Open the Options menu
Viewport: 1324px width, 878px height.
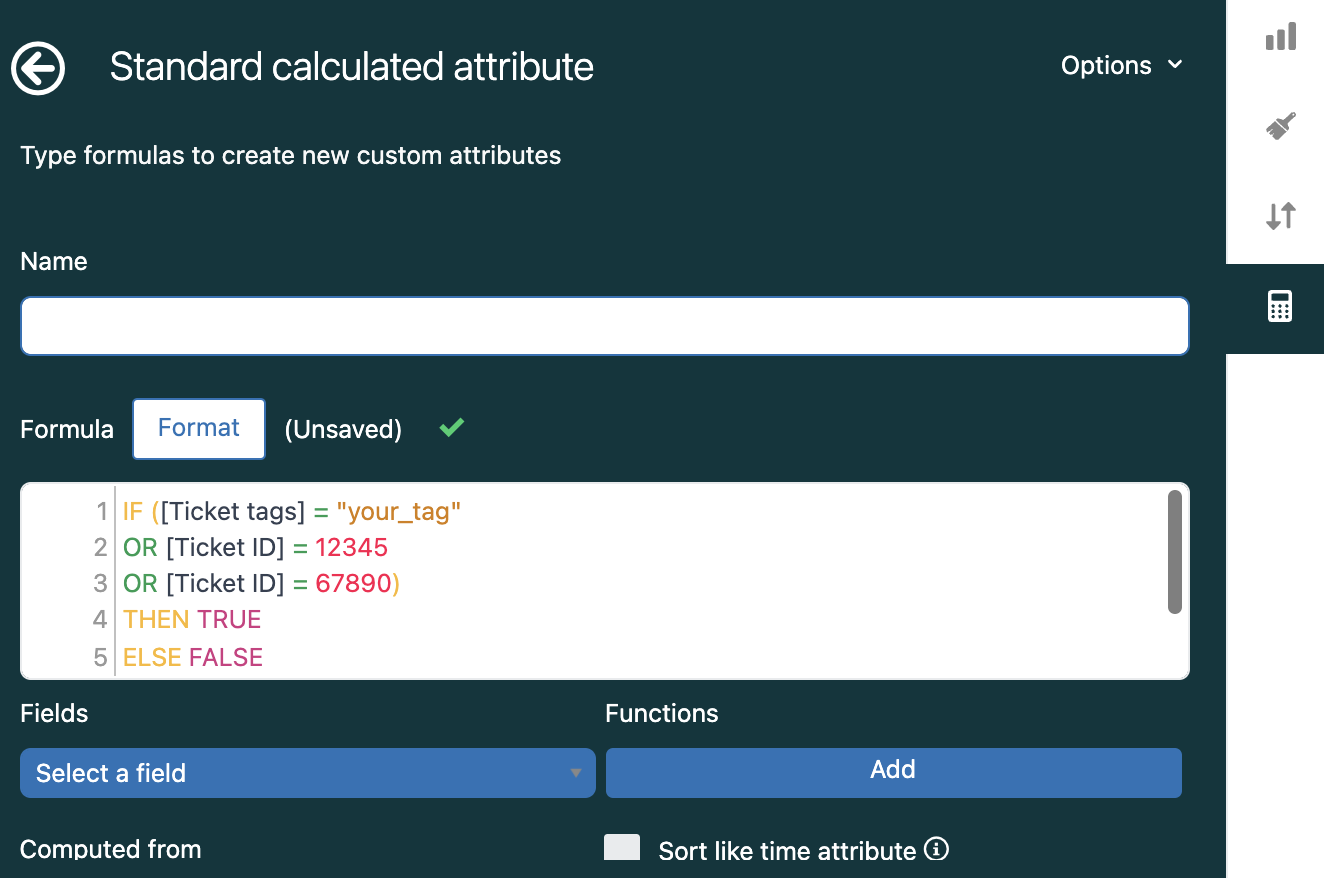point(1106,66)
